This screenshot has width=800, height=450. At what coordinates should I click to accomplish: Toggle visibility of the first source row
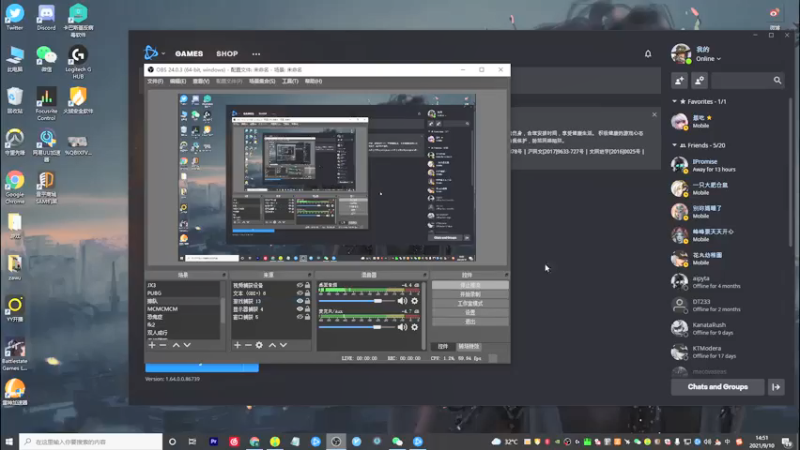300,285
